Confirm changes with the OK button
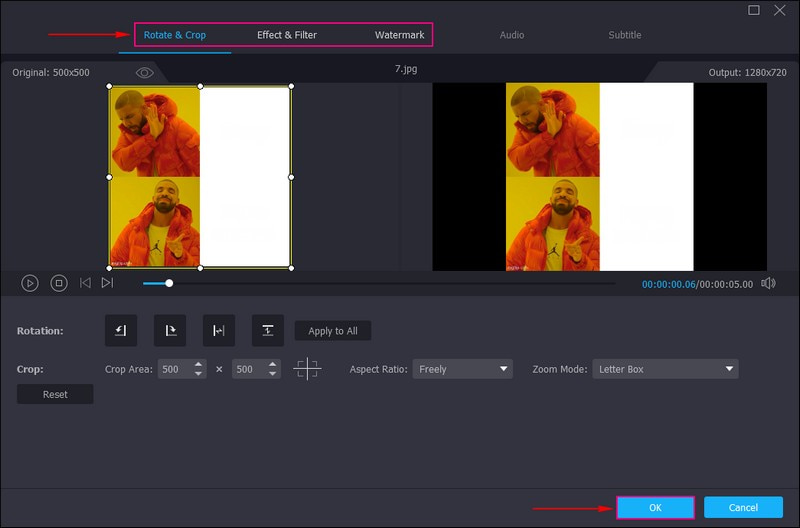 [x=655, y=508]
